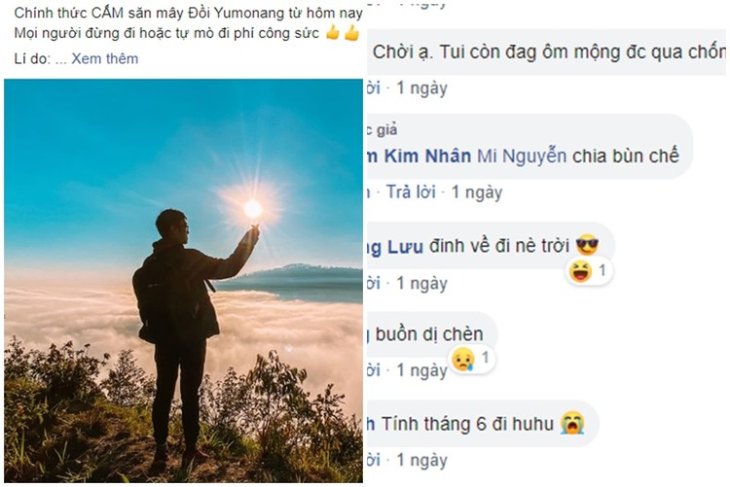This screenshot has height=487, width=730.
Task: View sad reaction on buồn dị chèn comment
Action: (471, 359)
